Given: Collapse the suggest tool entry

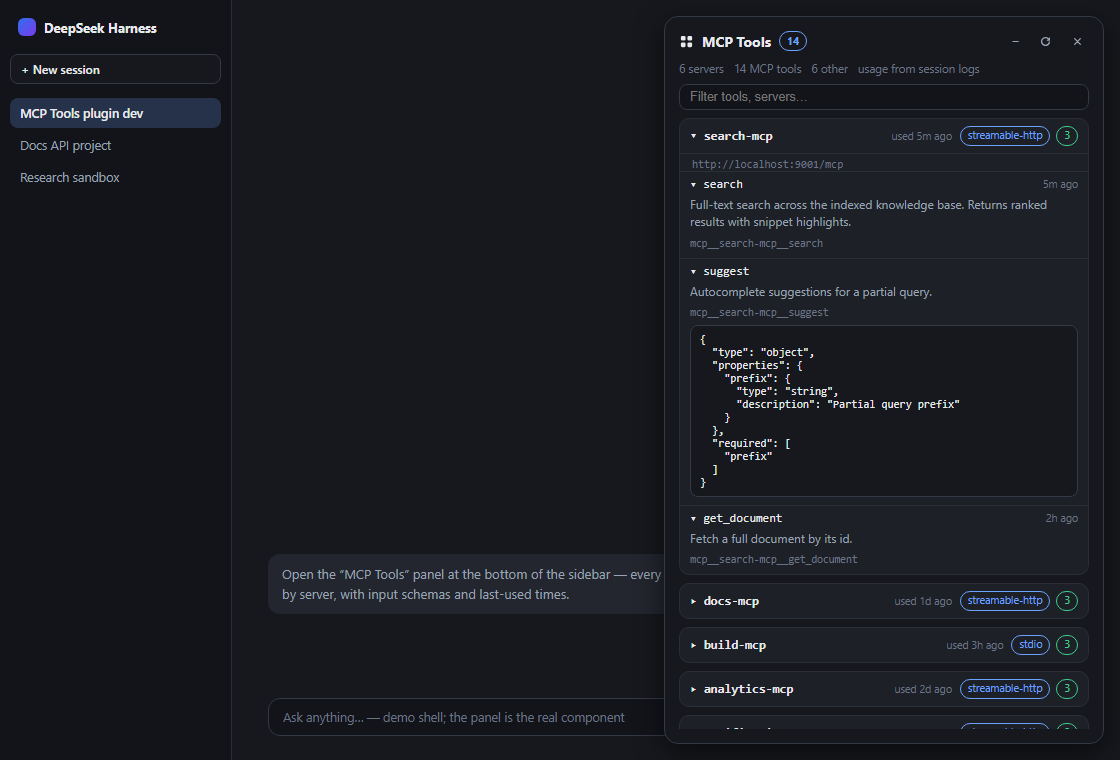Looking at the screenshot, I should (694, 271).
